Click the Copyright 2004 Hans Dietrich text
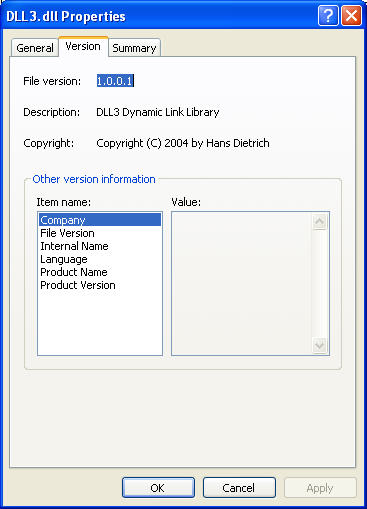Viewport: 367px width, 509px height. point(183,143)
